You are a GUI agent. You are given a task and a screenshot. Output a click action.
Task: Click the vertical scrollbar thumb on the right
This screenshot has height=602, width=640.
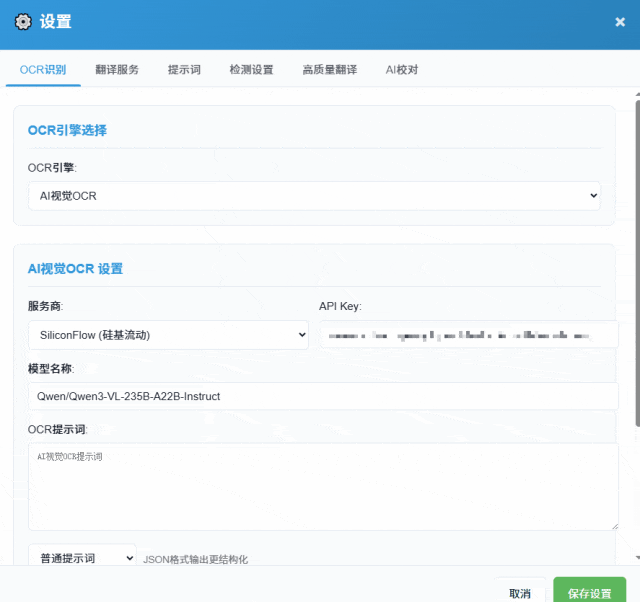(637, 260)
